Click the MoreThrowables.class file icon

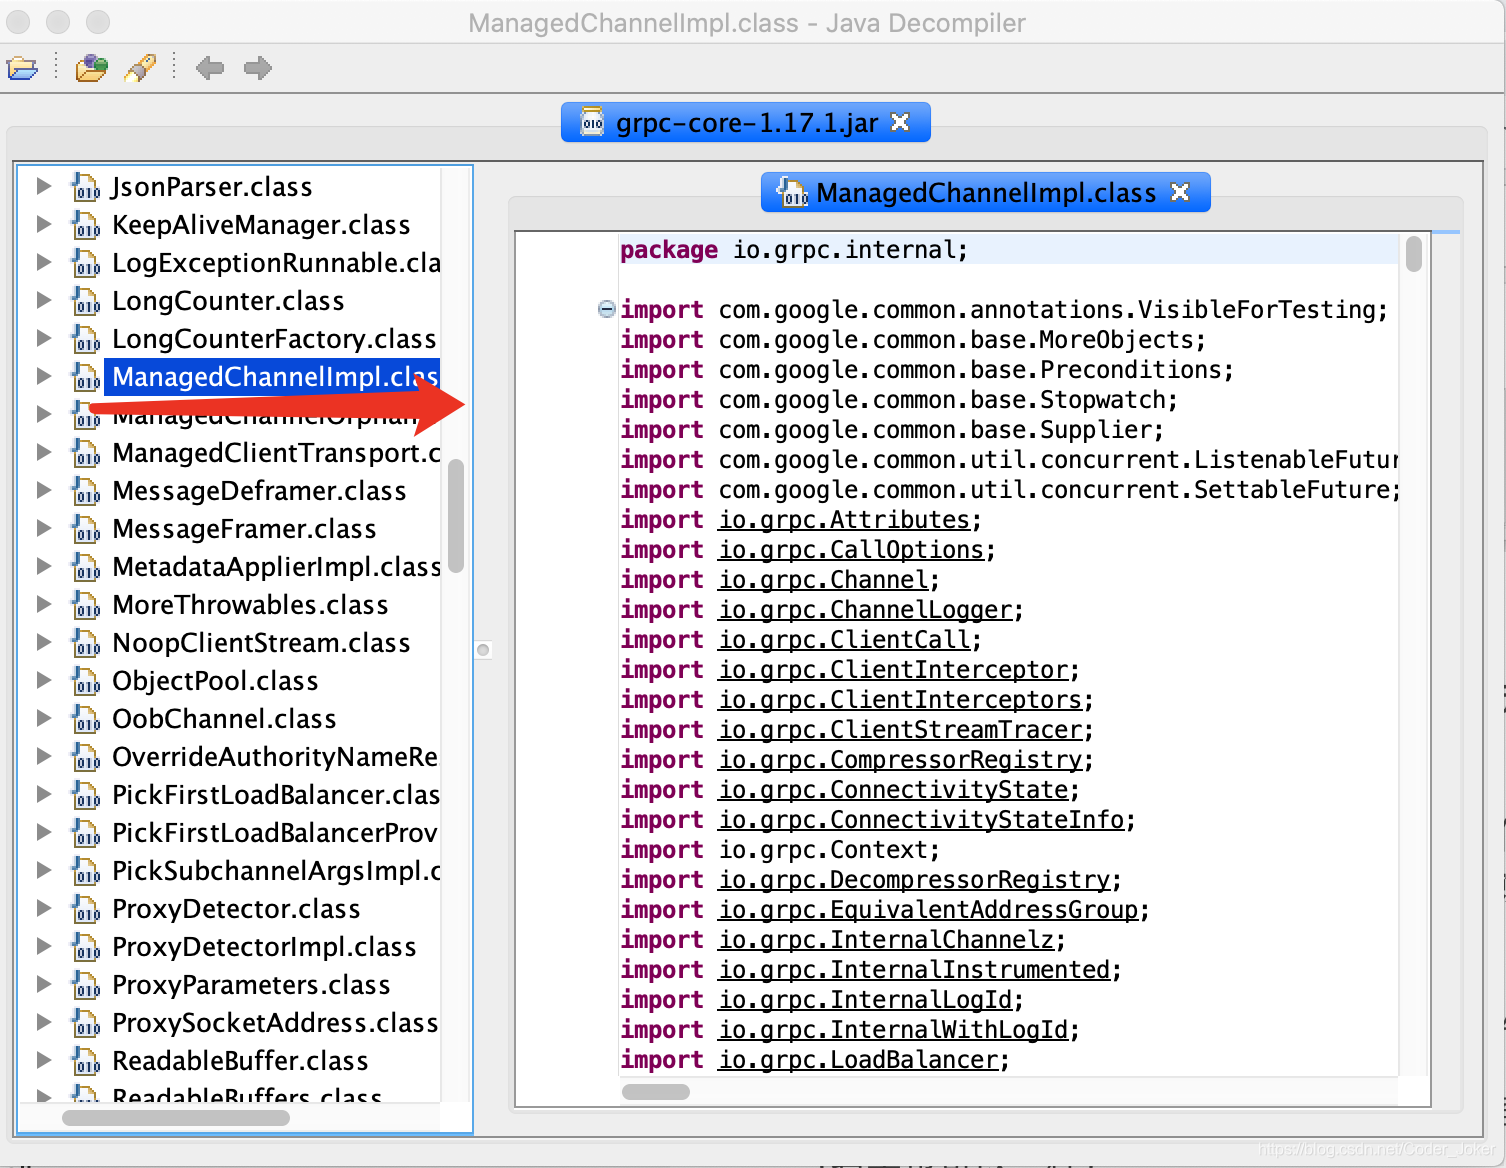[86, 605]
